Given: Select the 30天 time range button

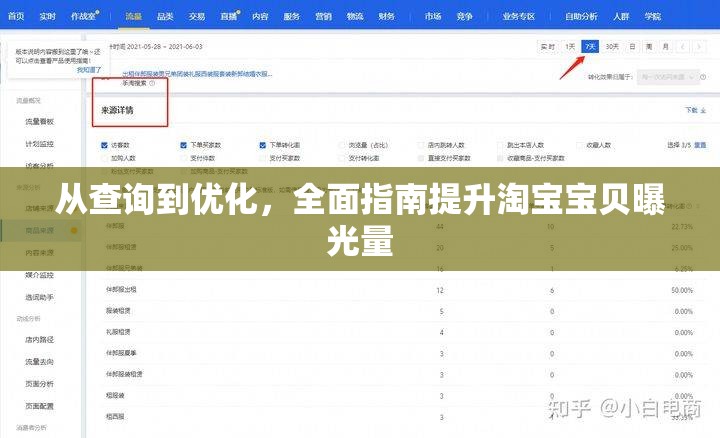Looking at the screenshot, I should [612, 47].
